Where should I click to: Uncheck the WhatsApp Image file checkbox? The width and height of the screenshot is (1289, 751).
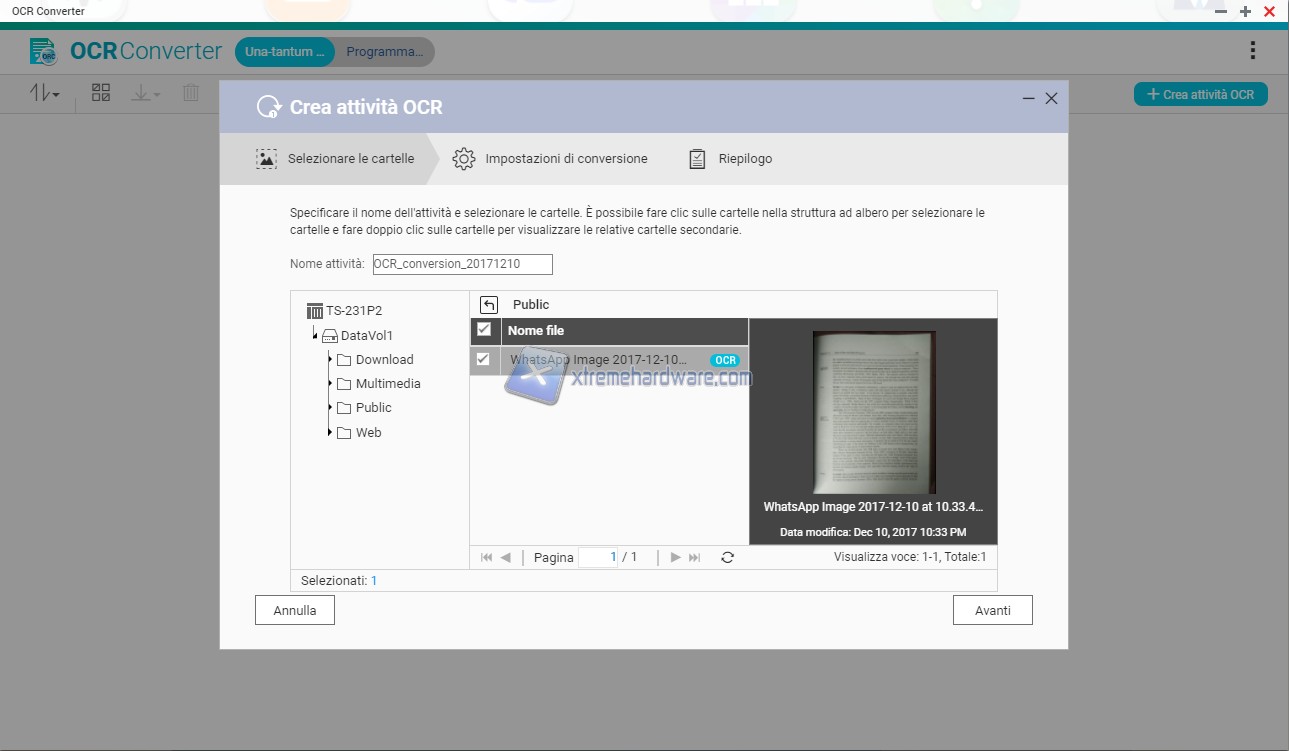484,360
